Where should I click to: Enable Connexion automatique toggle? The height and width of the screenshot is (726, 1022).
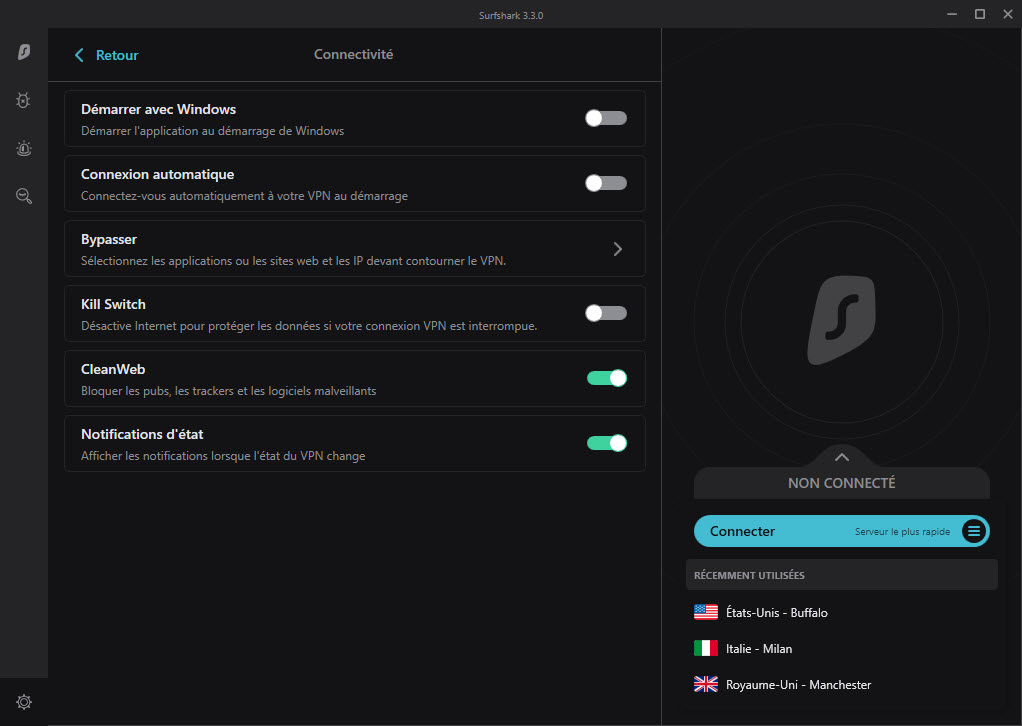point(606,183)
